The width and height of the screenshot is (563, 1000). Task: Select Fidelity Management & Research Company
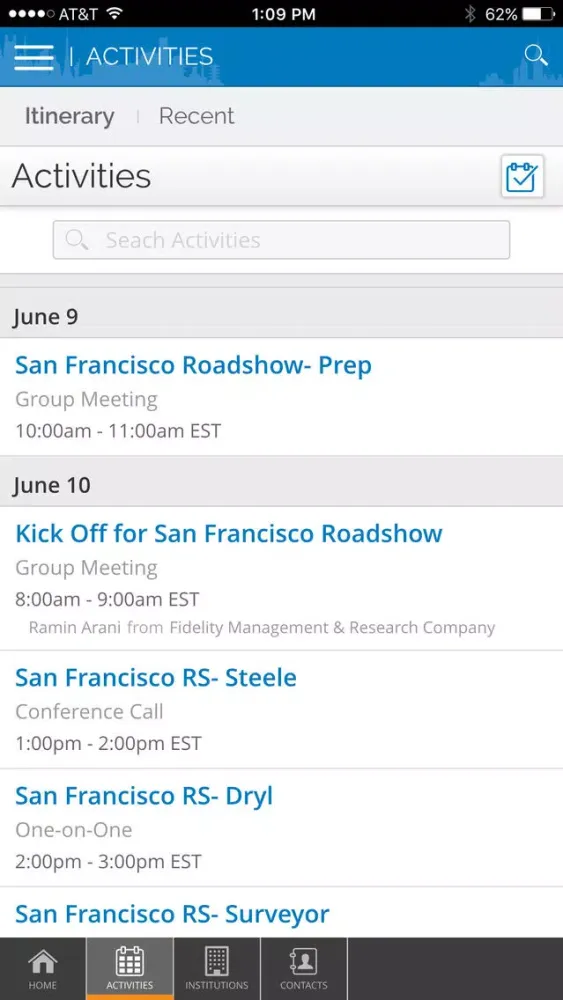pyautogui.click(x=332, y=628)
